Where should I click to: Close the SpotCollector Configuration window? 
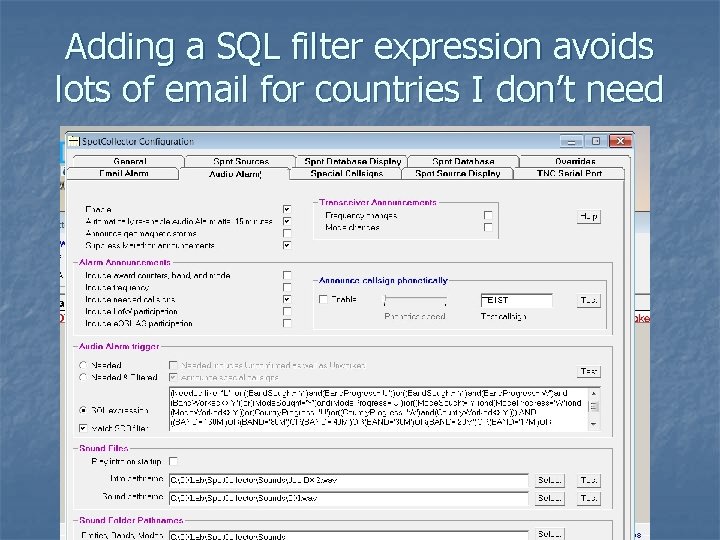620,141
